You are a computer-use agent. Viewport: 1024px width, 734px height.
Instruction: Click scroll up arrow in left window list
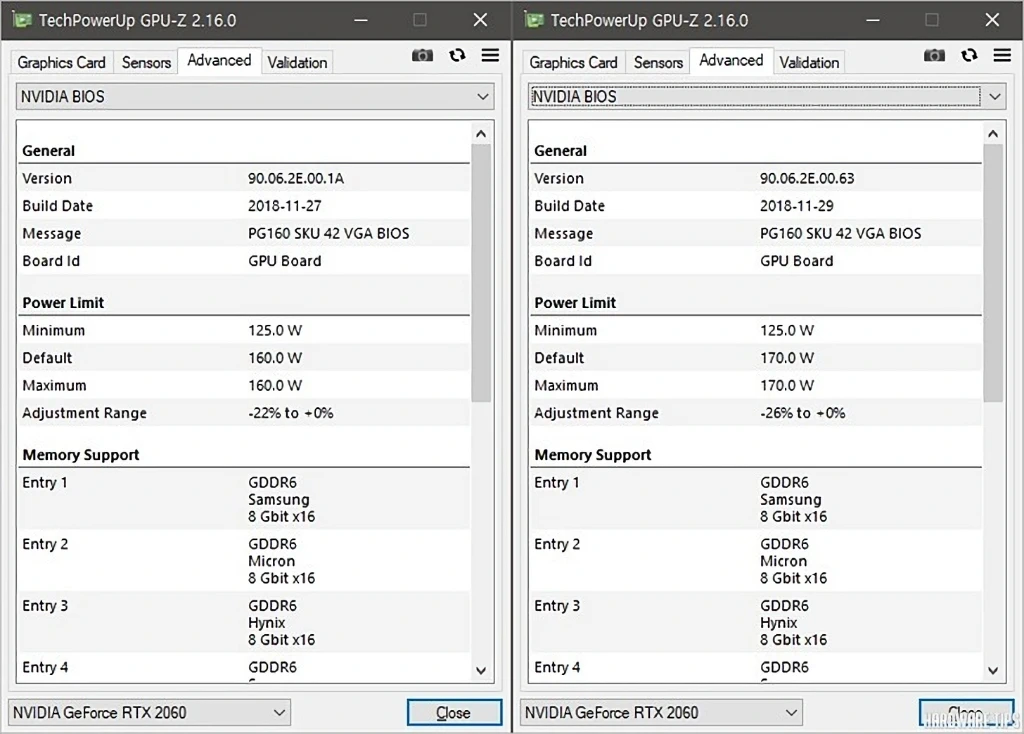coord(481,134)
